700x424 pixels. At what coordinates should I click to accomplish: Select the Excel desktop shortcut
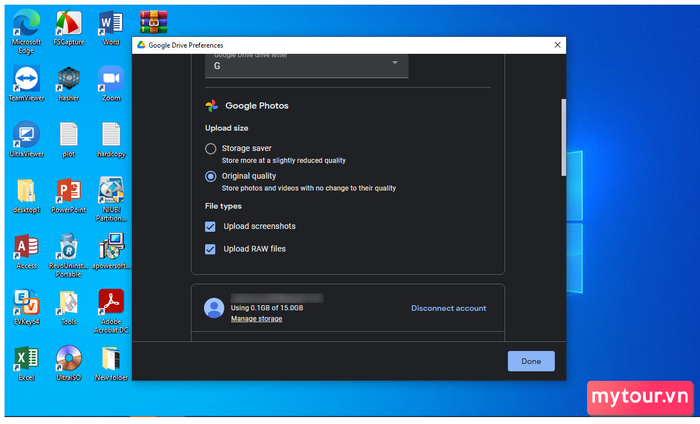click(x=26, y=363)
